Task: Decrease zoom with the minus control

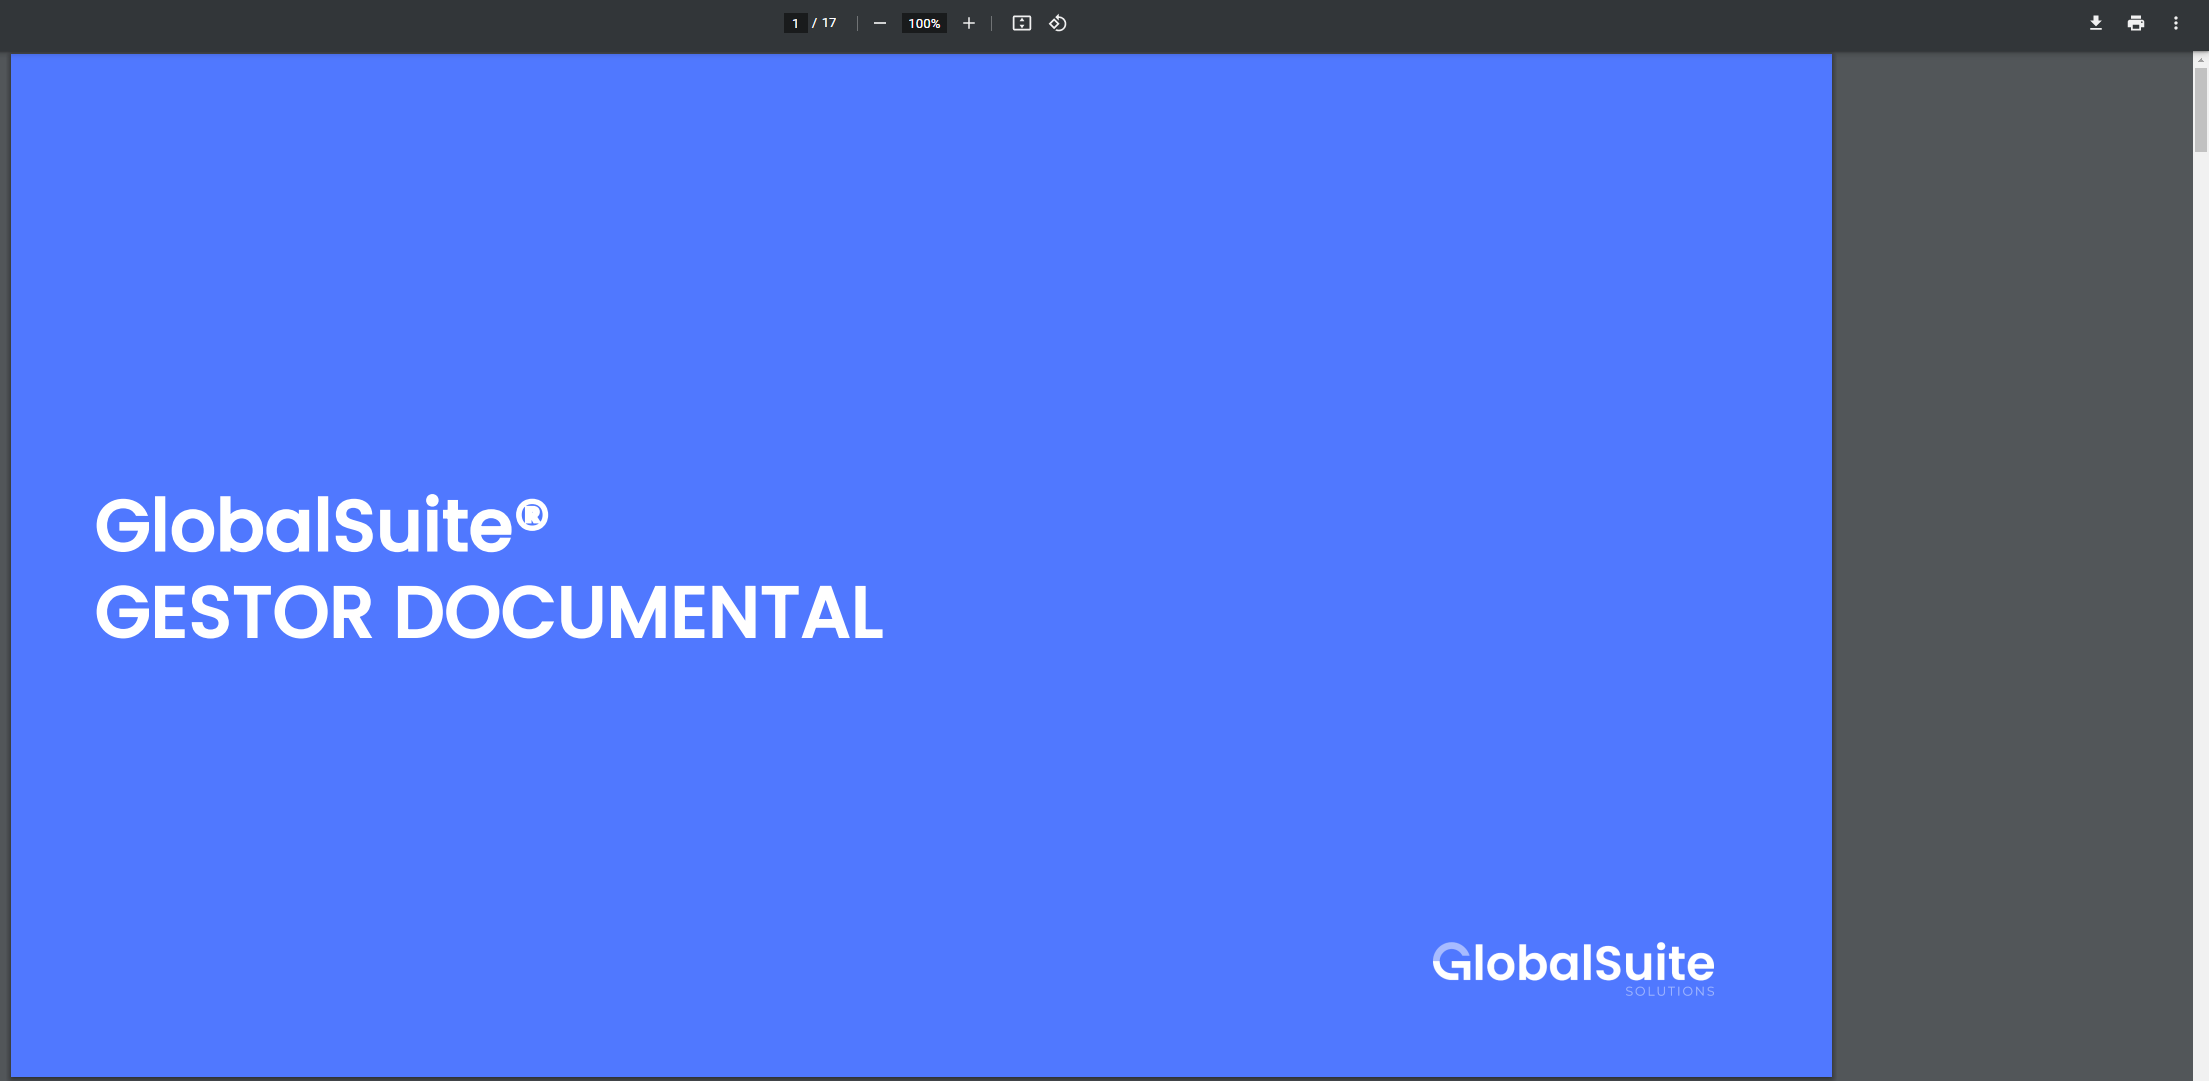Action: click(880, 23)
